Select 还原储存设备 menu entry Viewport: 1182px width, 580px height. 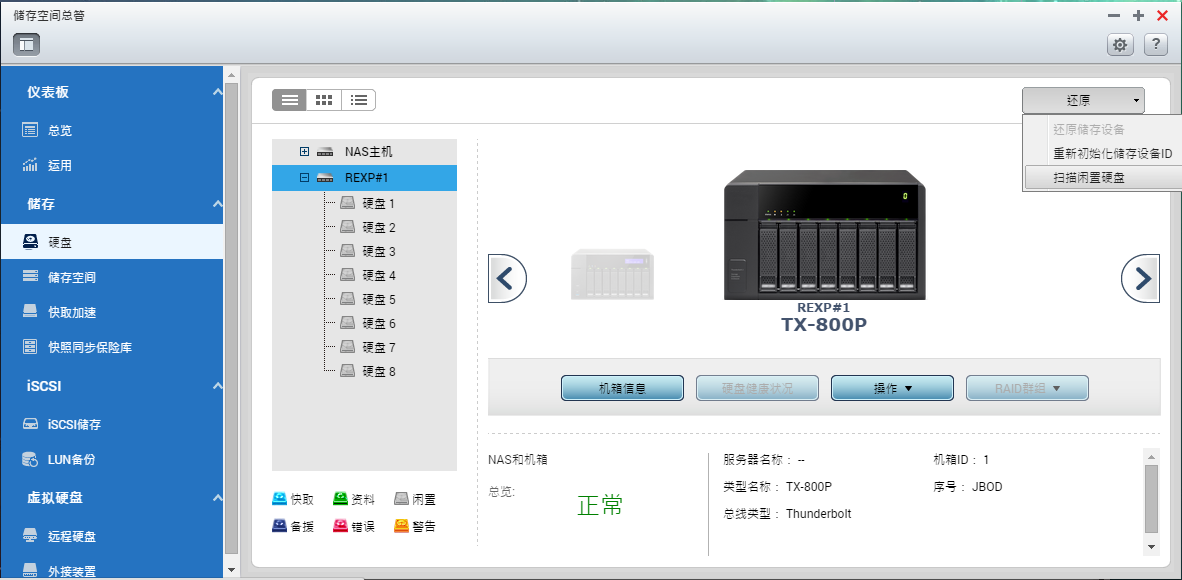click(x=1089, y=129)
